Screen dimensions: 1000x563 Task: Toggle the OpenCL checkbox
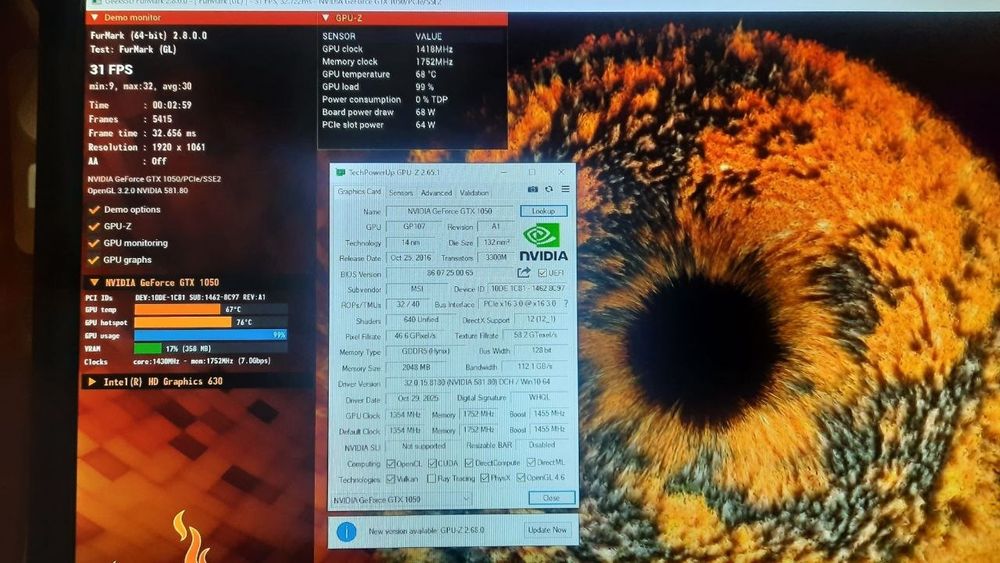click(x=391, y=464)
